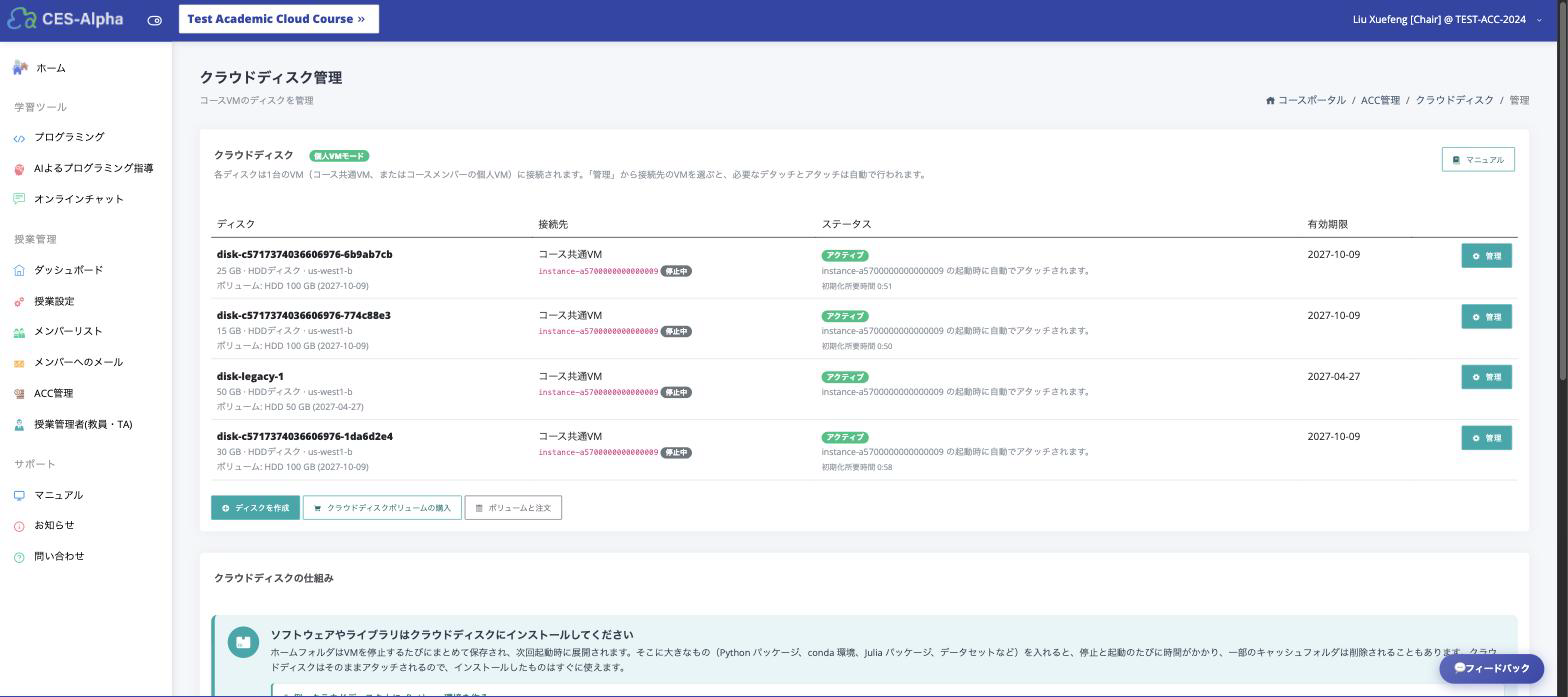Open メンバーリスト in the sidebar

pyautogui.click(x=68, y=331)
